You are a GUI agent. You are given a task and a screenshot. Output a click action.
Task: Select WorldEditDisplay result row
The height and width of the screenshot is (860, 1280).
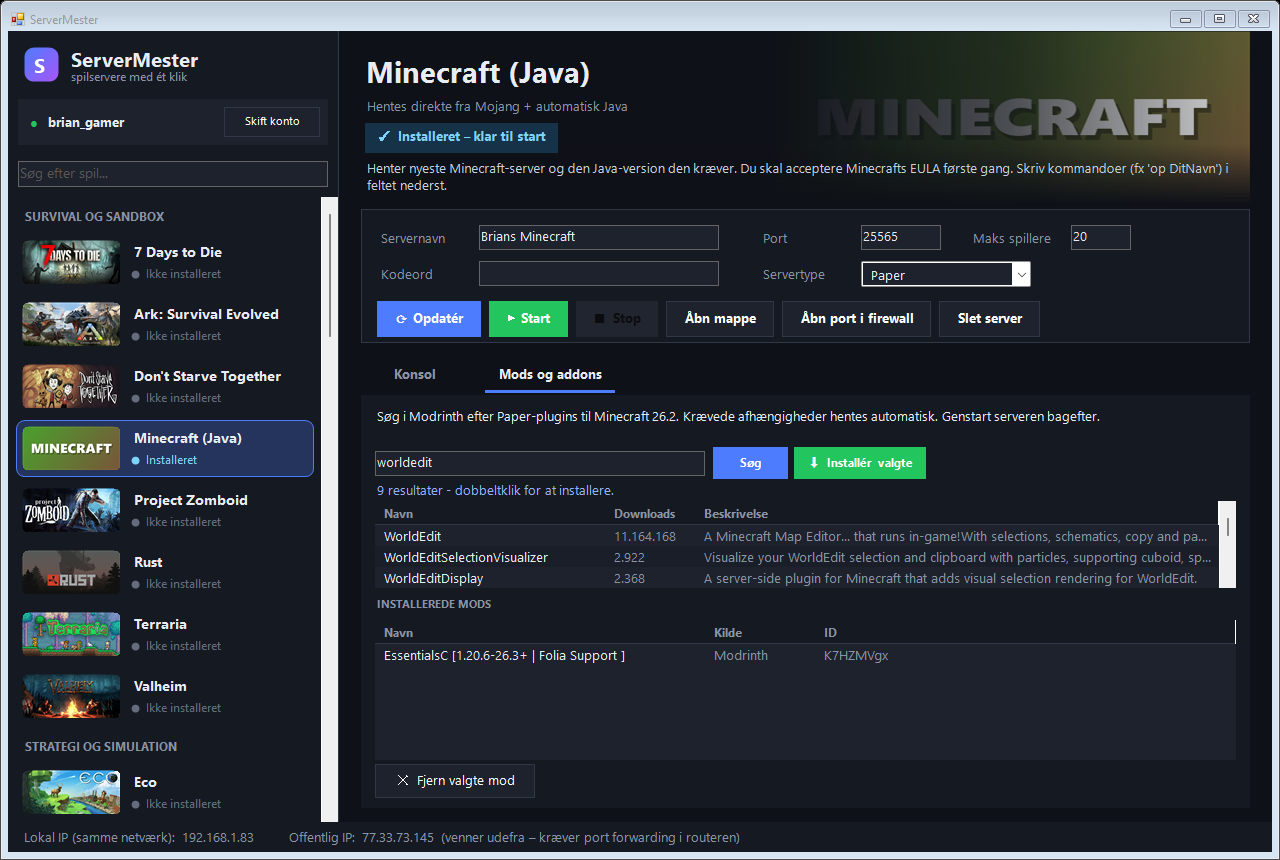pyautogui.click(x=797, y=578)
